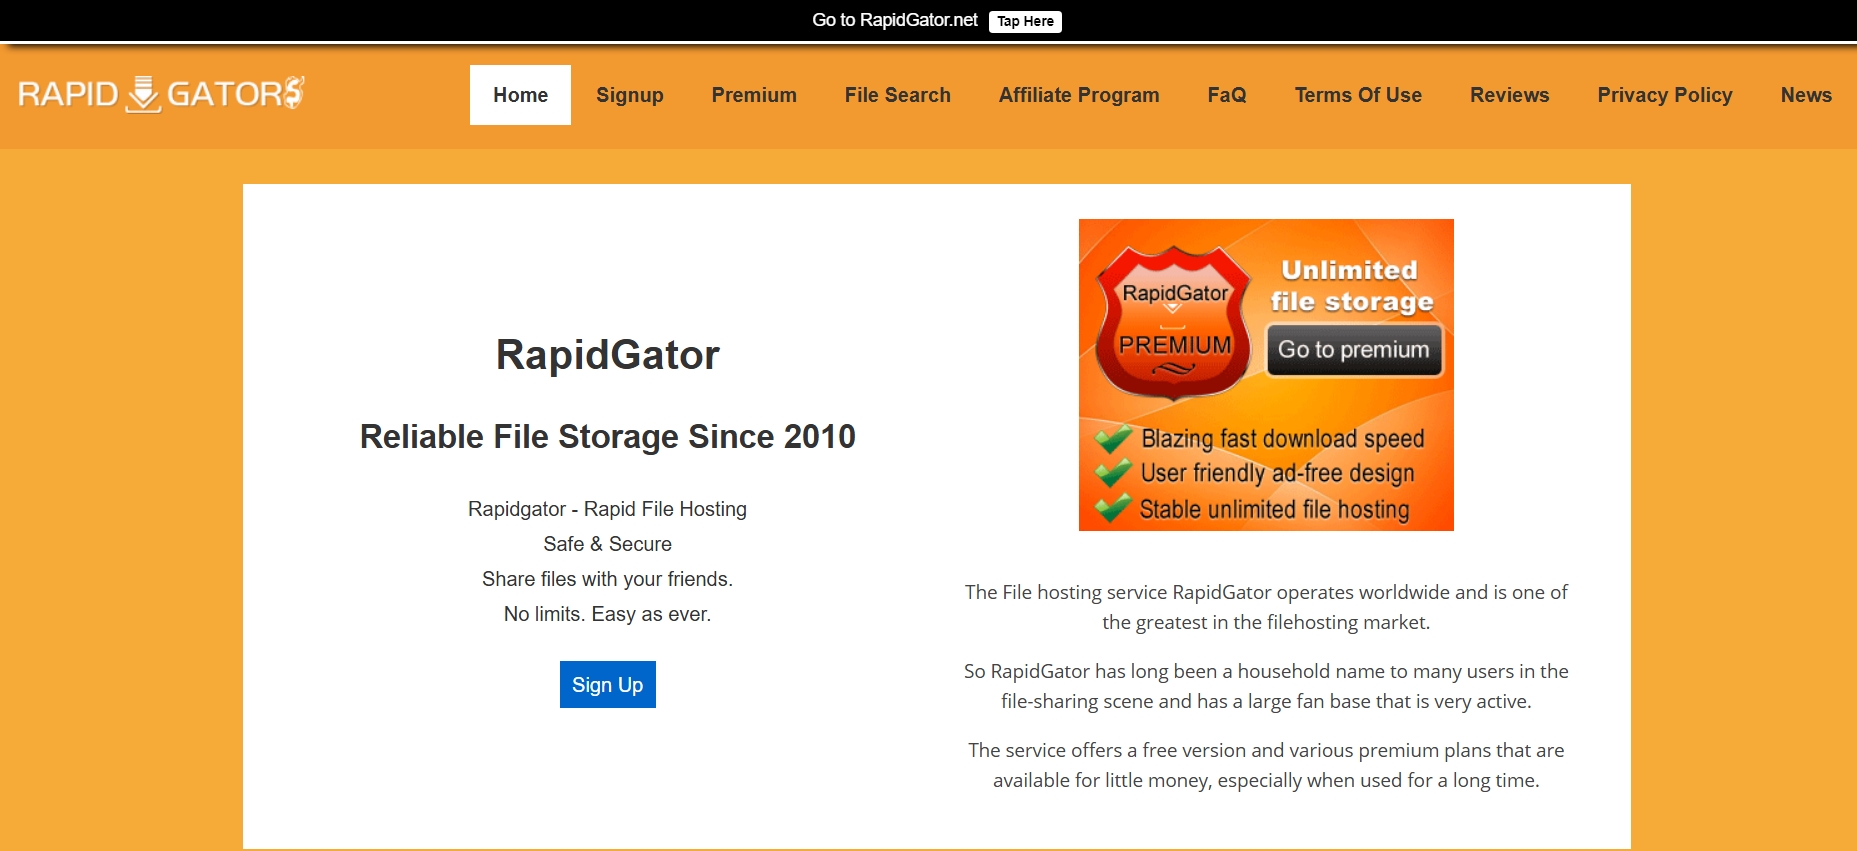Click the blue Sign Up button
The image size is (1857, 851).
click(608, 684)
